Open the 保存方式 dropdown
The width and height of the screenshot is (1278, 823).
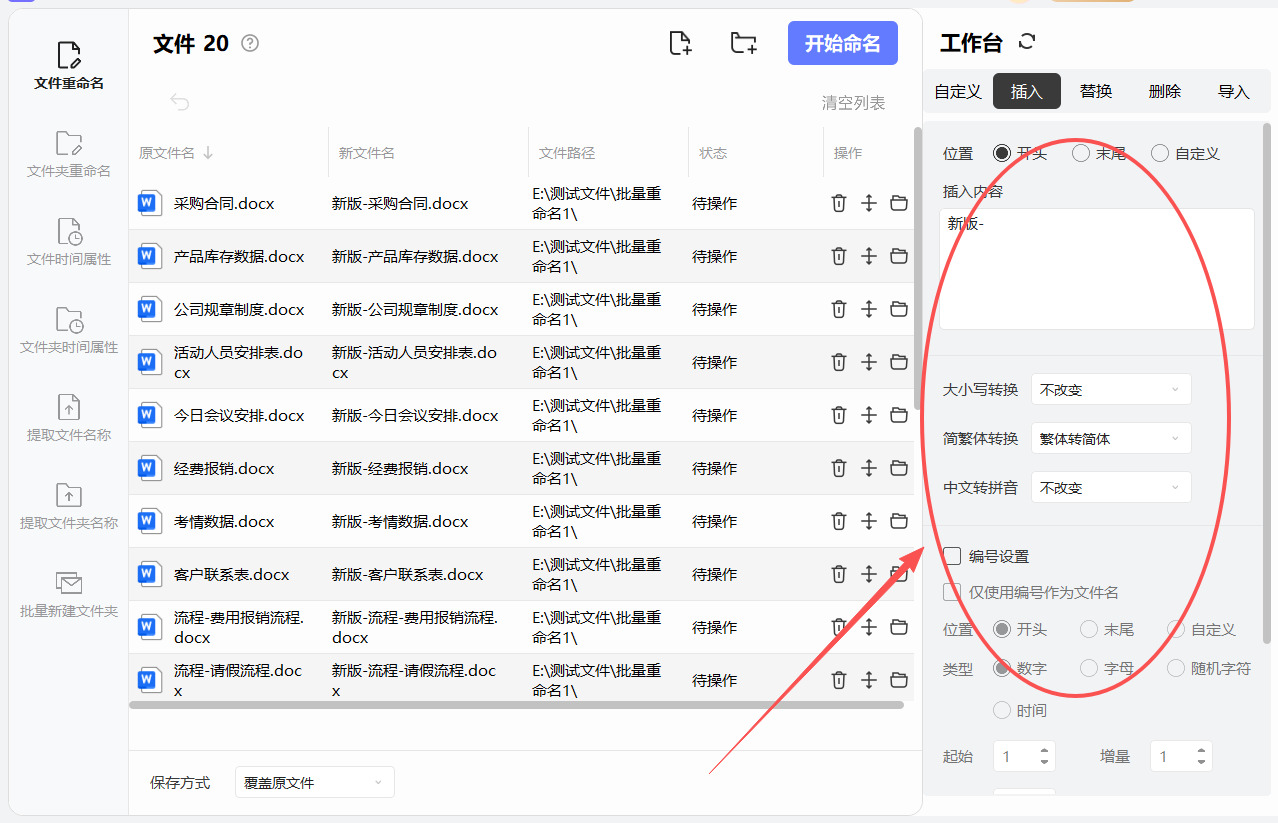(x=314, y=782)
